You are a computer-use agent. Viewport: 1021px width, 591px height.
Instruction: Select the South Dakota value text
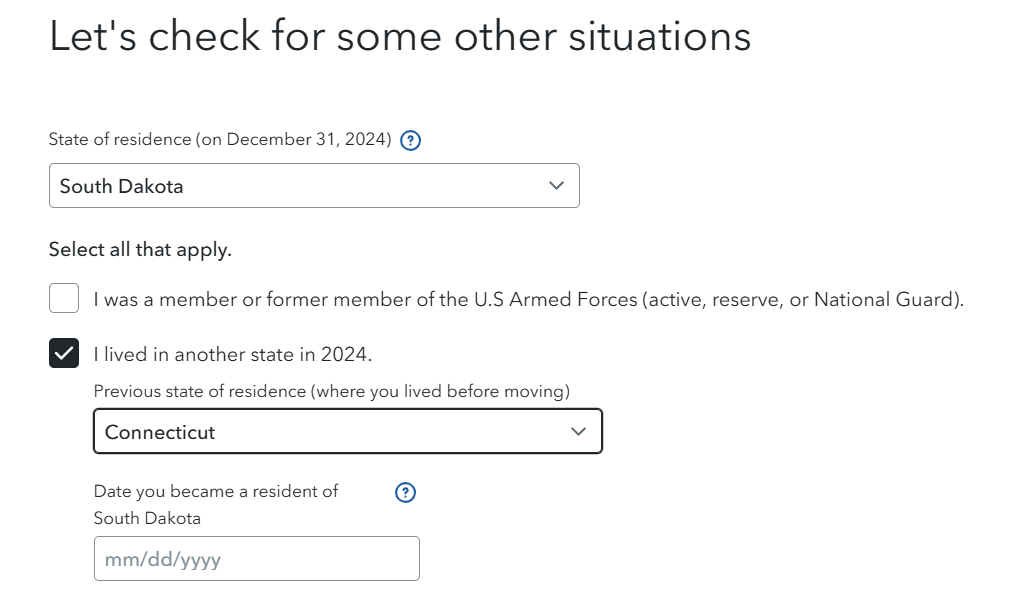click(122, 187)
